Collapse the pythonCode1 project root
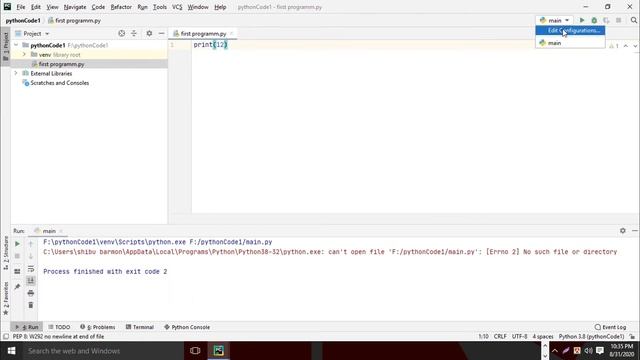The image size is (640, 360). [16, 45]
